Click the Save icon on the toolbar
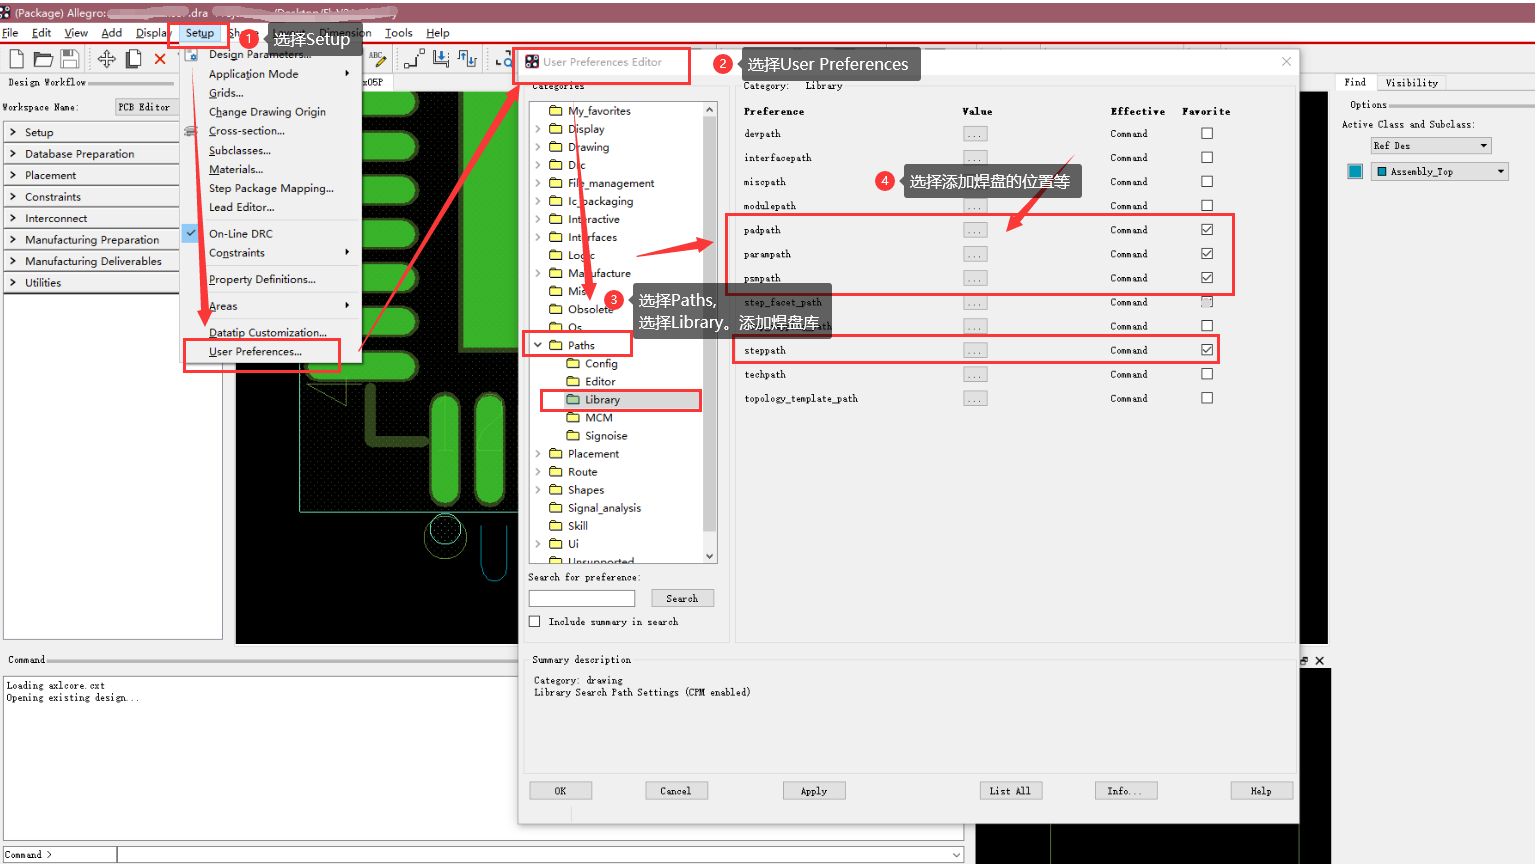This screenshot has height=864, width=1535. tap(68, 58)
